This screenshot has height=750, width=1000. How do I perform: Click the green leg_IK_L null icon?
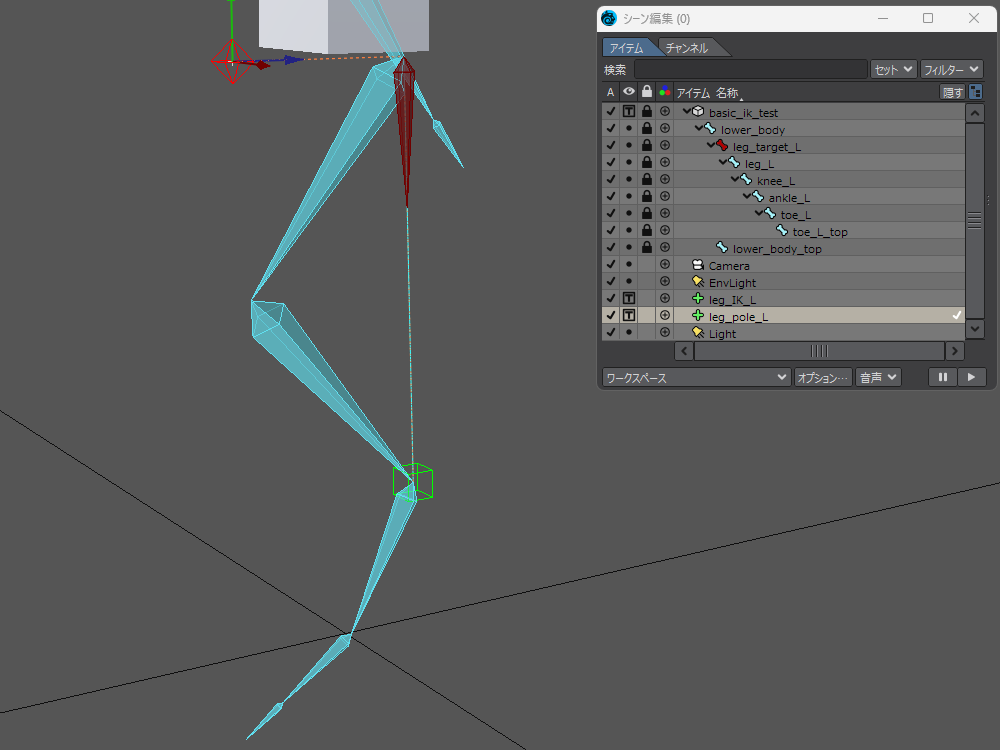pos(698,299)
